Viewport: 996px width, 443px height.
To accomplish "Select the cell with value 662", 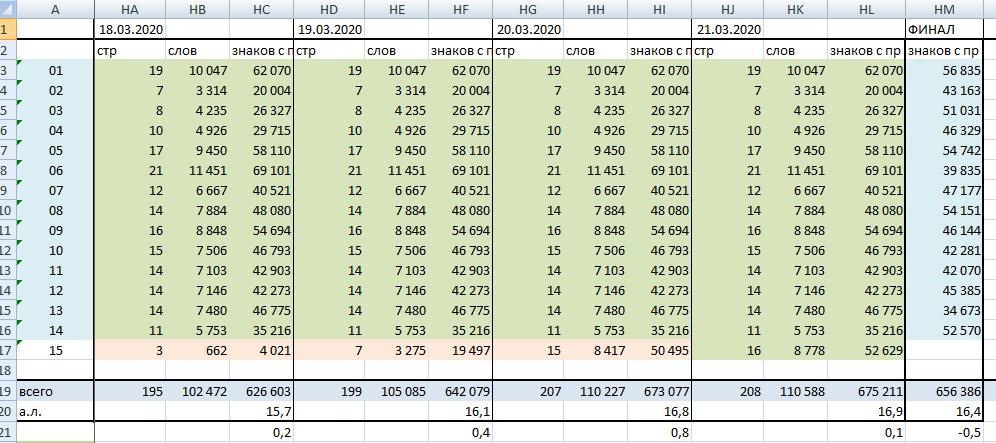I will pos(195,350).
